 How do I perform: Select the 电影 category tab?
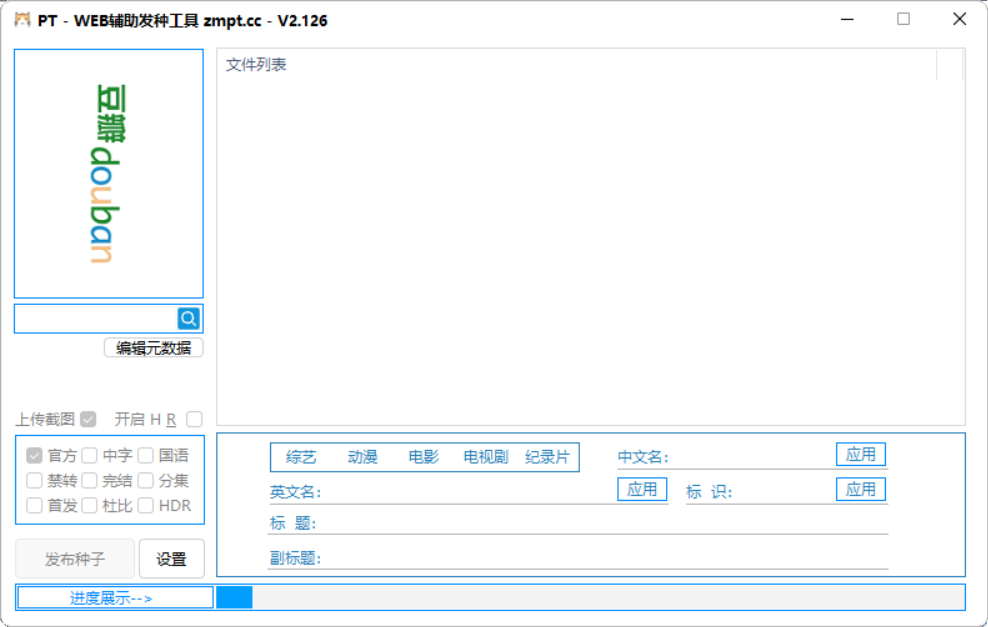click(x=423, y=456)
